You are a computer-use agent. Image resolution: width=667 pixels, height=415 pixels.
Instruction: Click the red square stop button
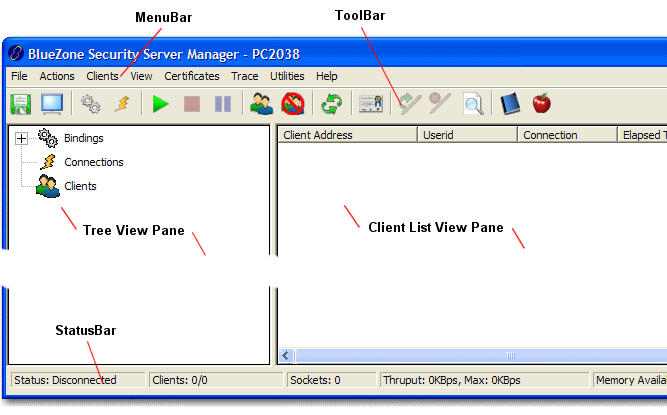(192, 104)
